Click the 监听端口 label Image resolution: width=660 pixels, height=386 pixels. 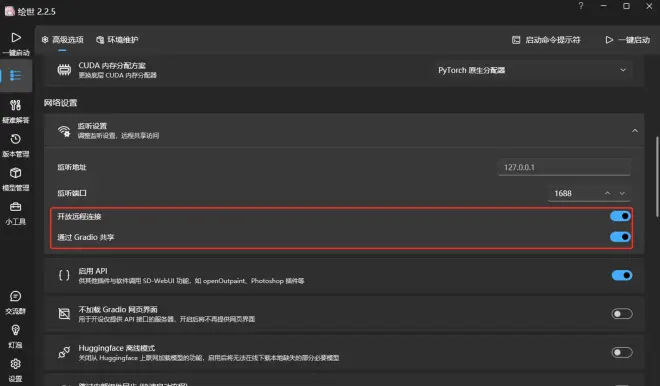72,193
